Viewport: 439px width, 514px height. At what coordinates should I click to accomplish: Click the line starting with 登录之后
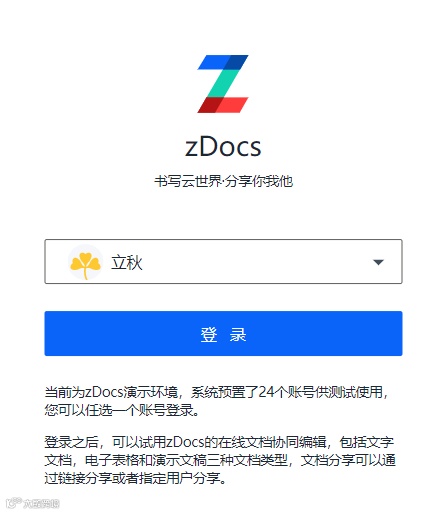click(x=219, y=442)
